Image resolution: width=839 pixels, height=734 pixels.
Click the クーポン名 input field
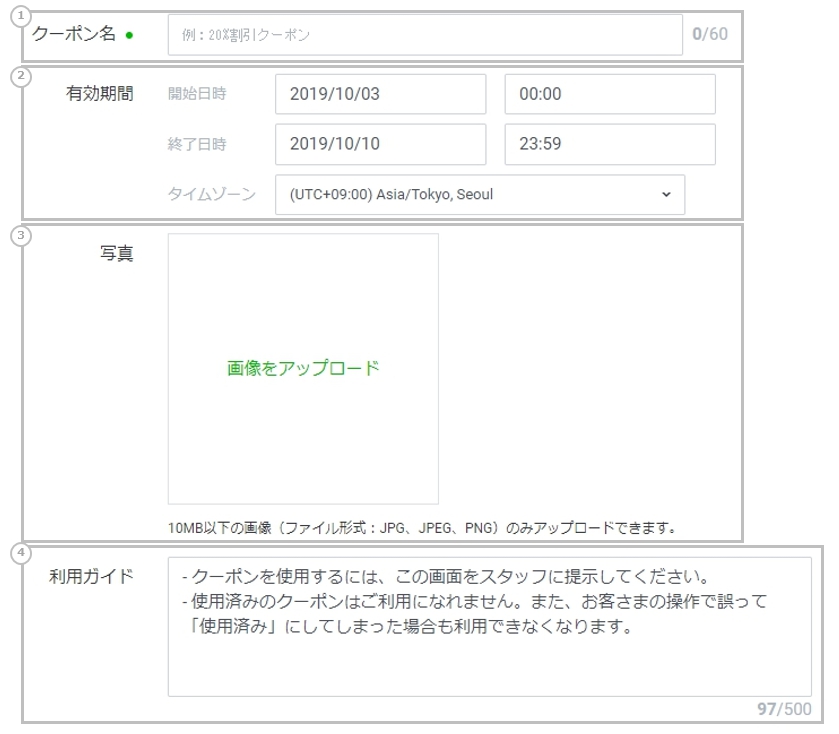(425, 35)
